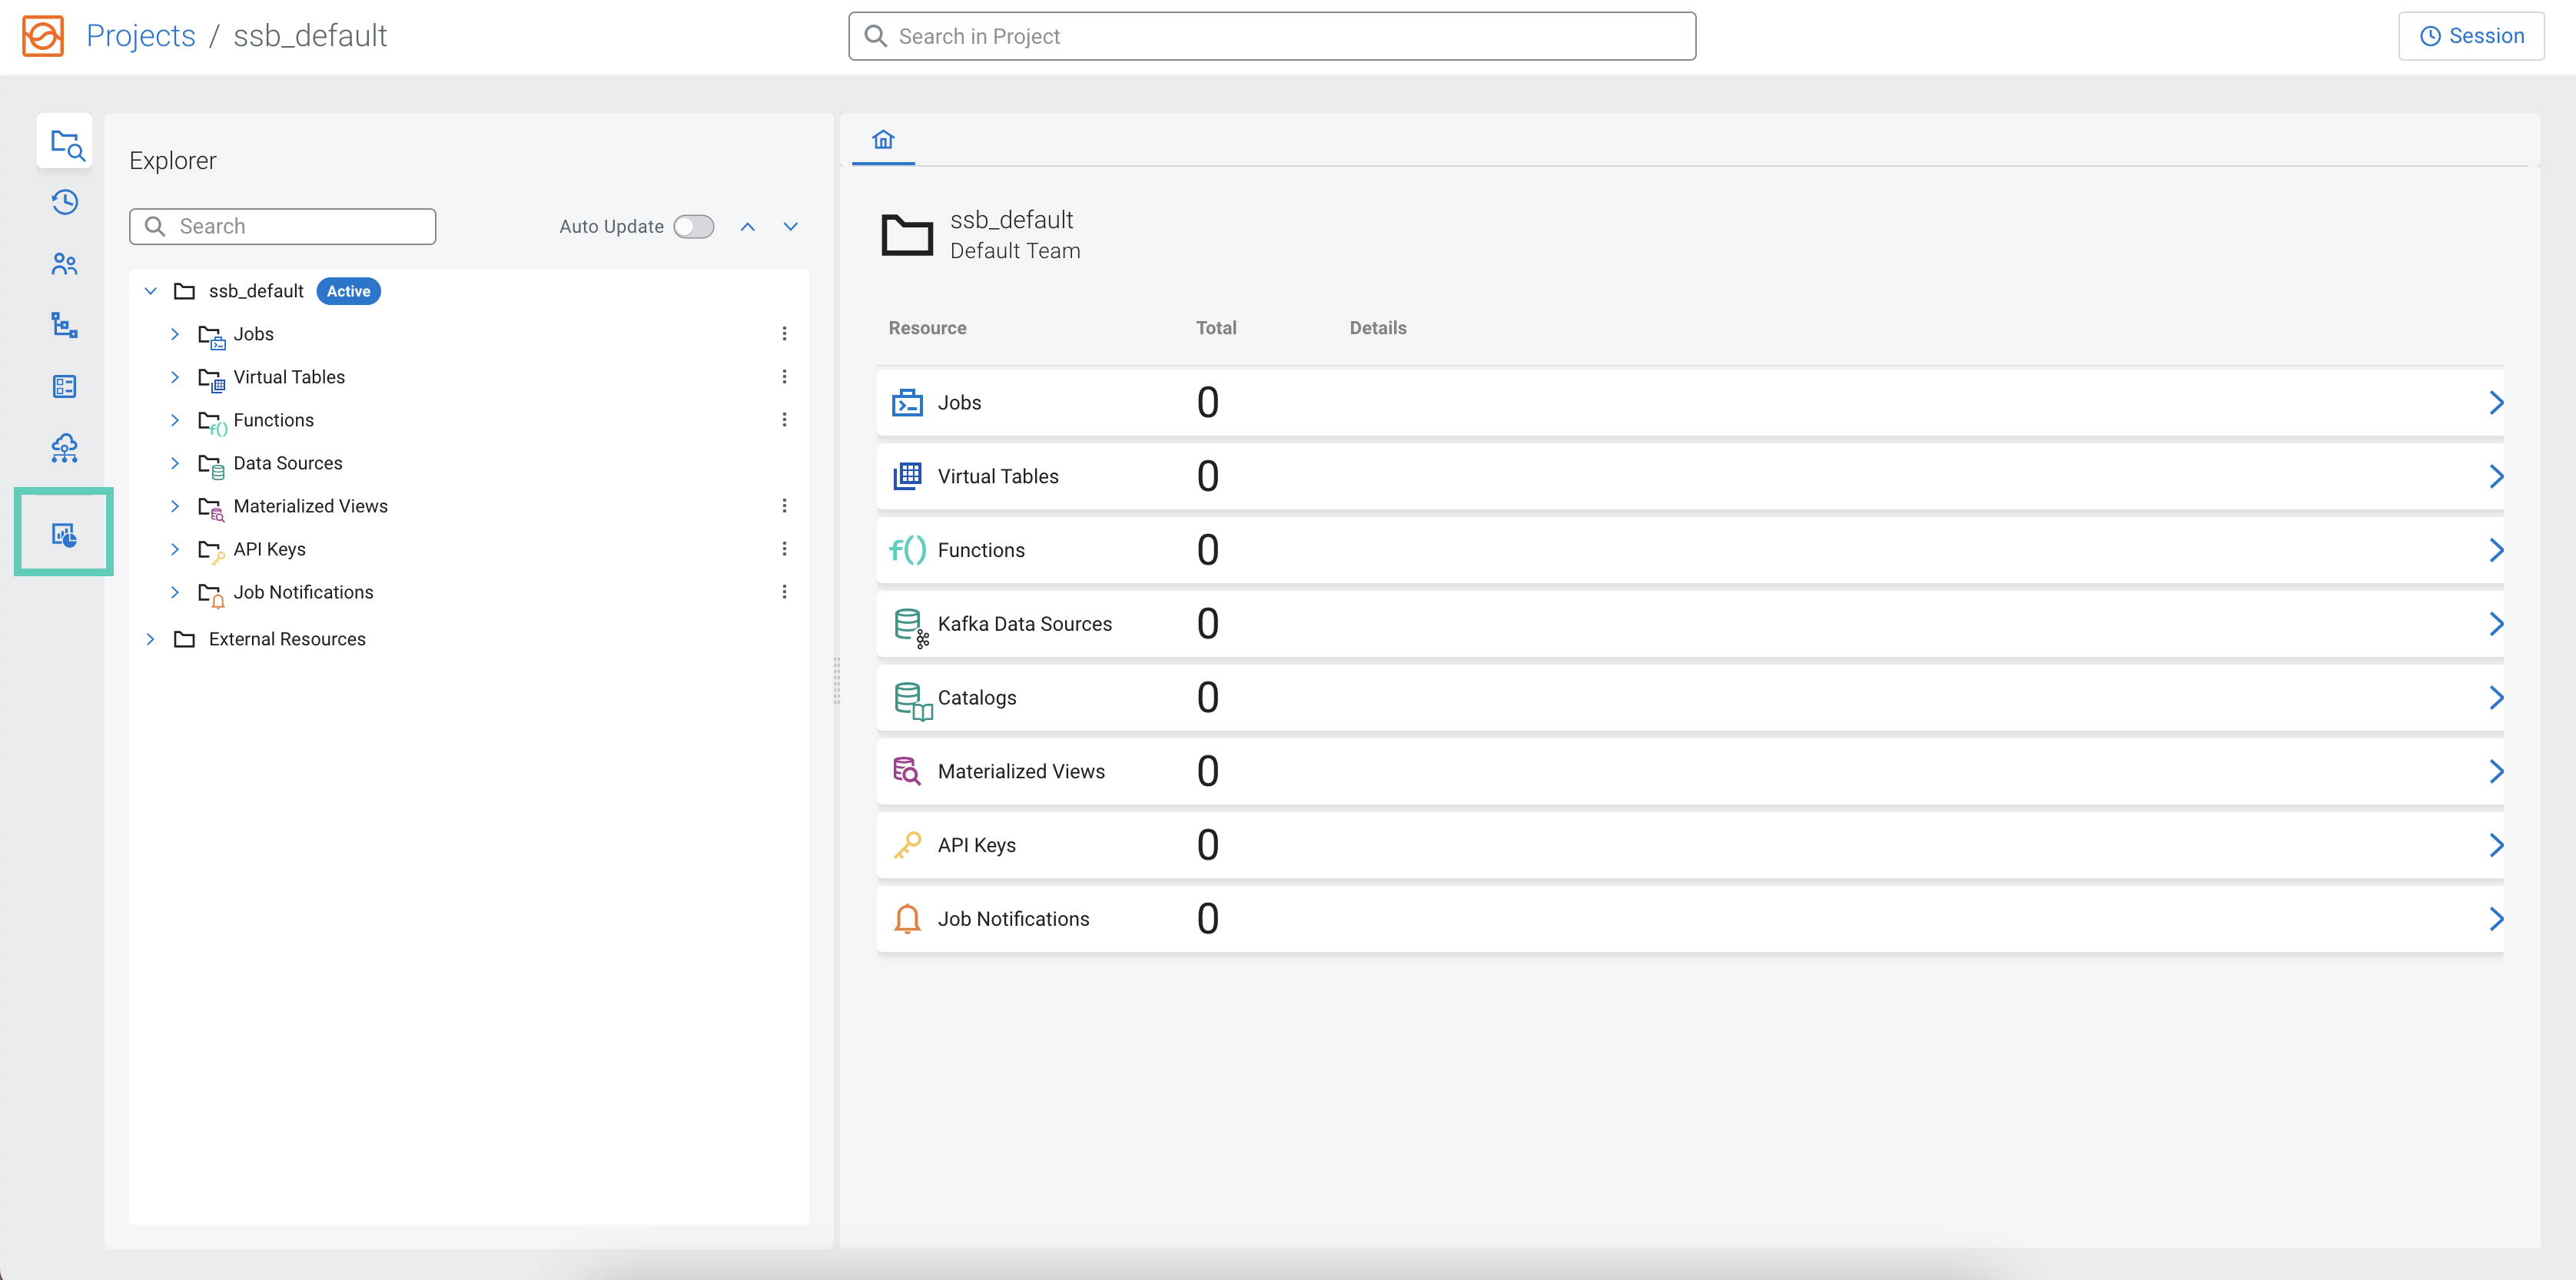Image resolution: width=2576 pixels, height=1280 pixels.
Task: Expand the Virtual Tables folder
Action: pyautogui.click(x=175, y=377)
